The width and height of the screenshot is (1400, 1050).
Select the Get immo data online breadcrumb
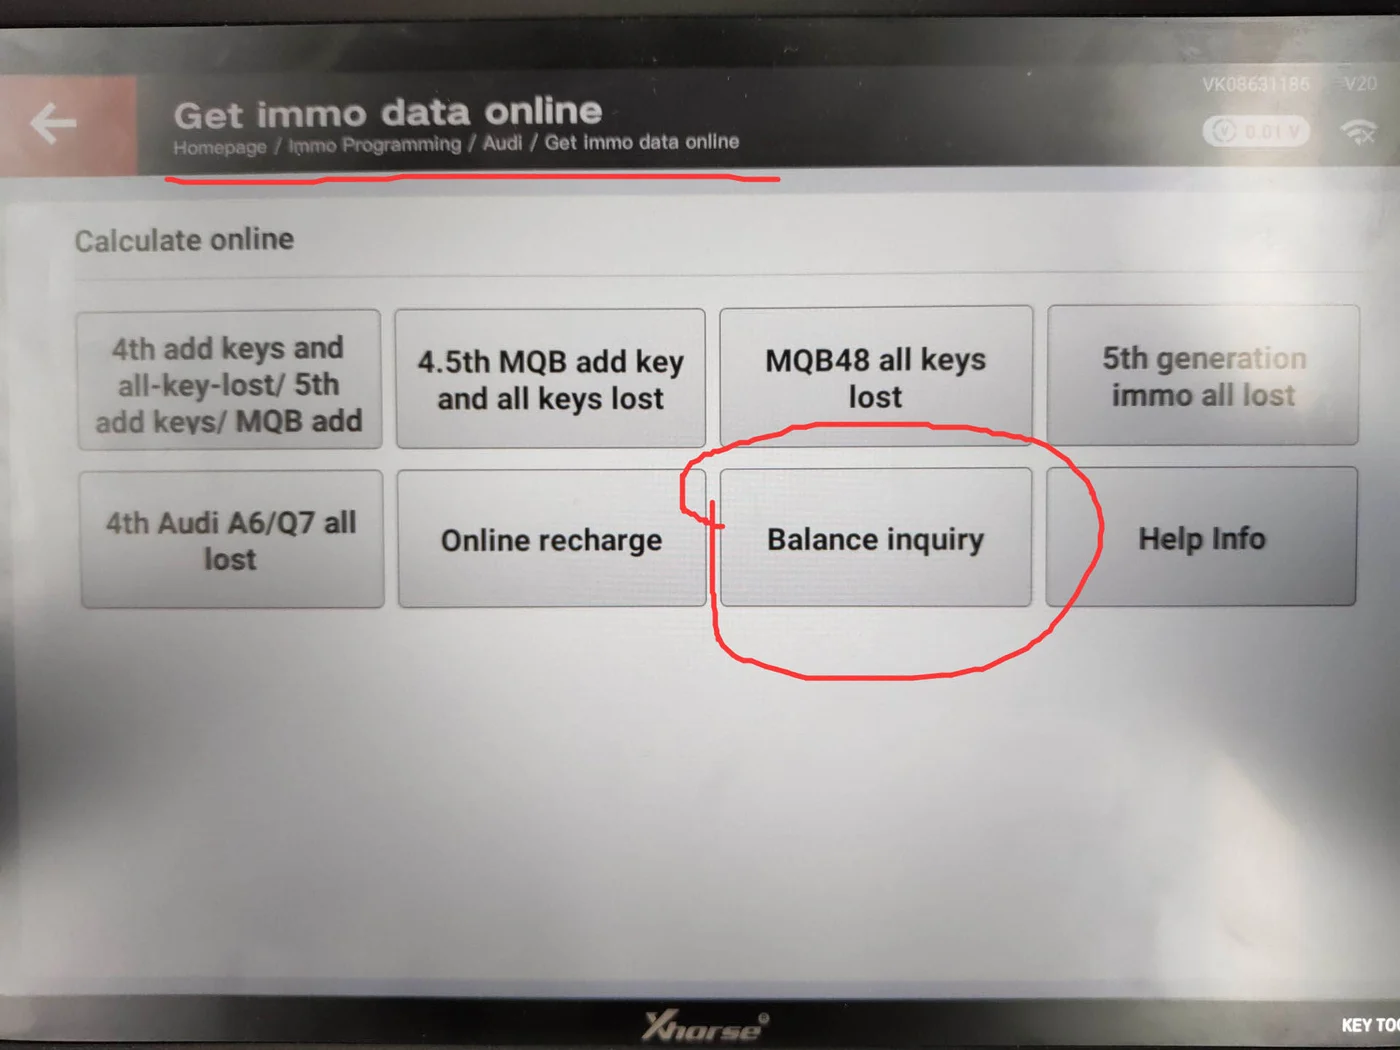[642, 142]
